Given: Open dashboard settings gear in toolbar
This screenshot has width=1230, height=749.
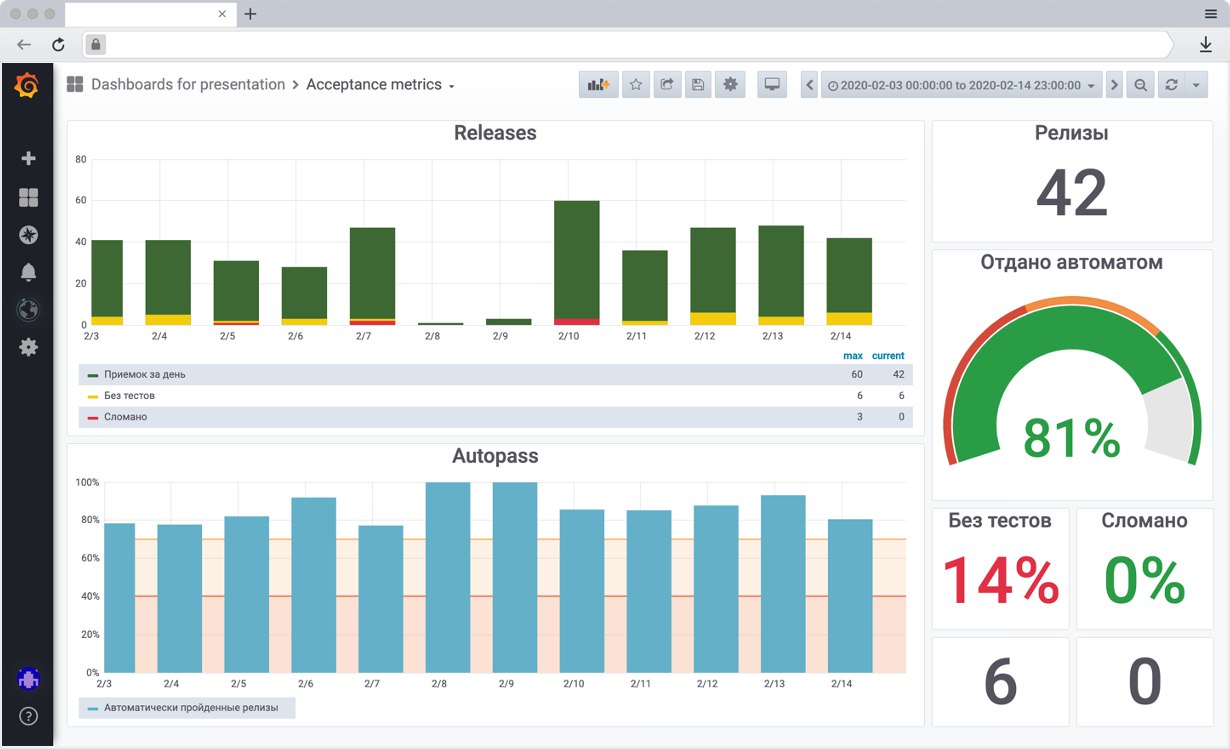Looking at the screenshot, I should pos(731,85).
